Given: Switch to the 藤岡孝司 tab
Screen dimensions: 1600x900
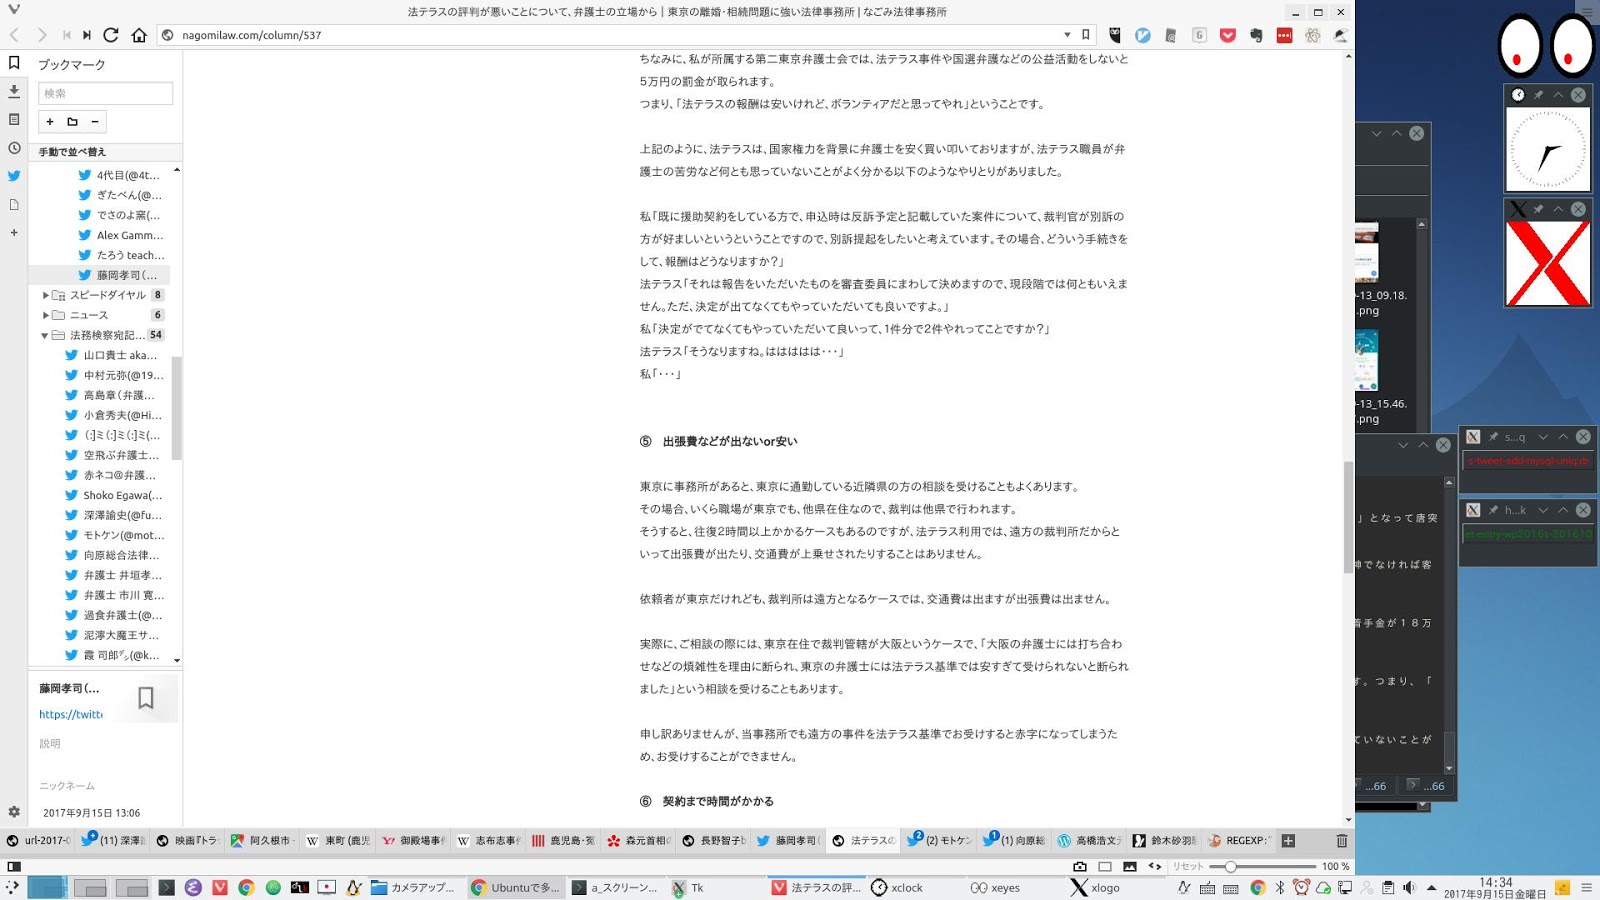Looking at the screenshot, I should (788, 841).
